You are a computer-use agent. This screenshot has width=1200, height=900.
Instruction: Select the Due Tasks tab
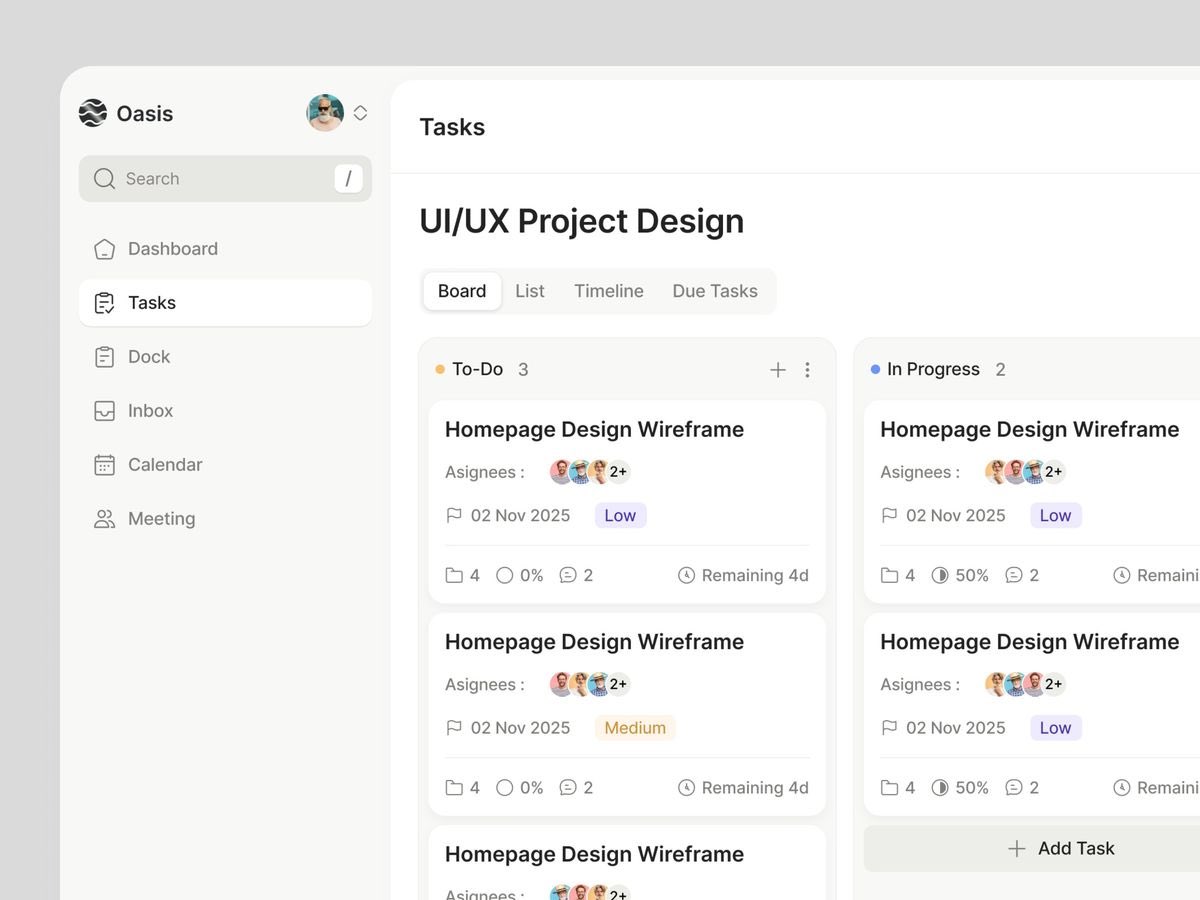[x=714, y=291]
